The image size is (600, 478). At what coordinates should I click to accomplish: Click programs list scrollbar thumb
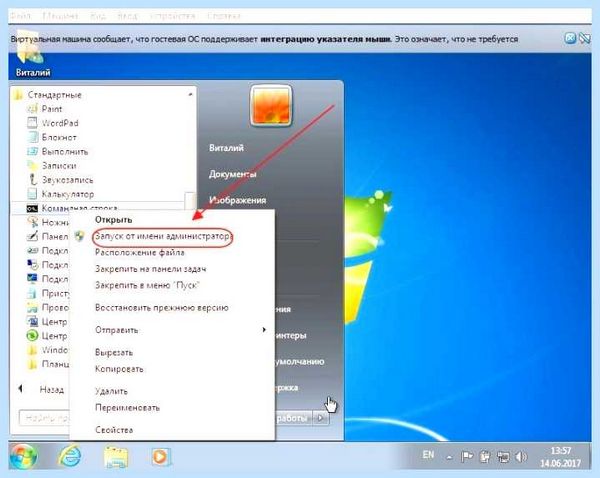coord(190,200)
